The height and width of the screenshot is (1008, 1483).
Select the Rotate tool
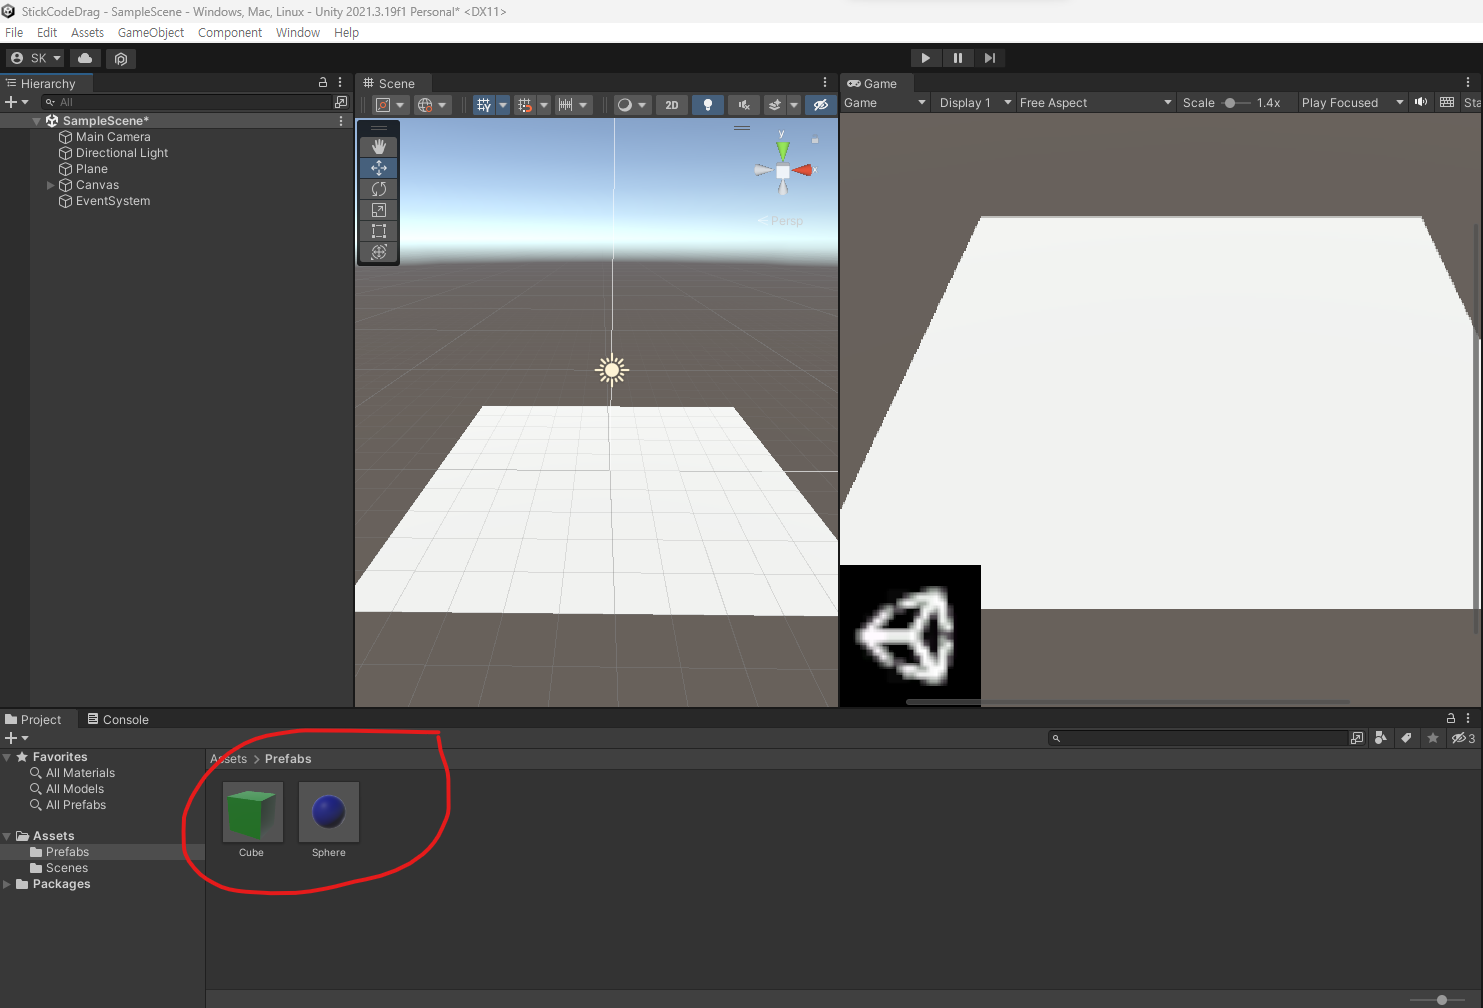[378, 189]
